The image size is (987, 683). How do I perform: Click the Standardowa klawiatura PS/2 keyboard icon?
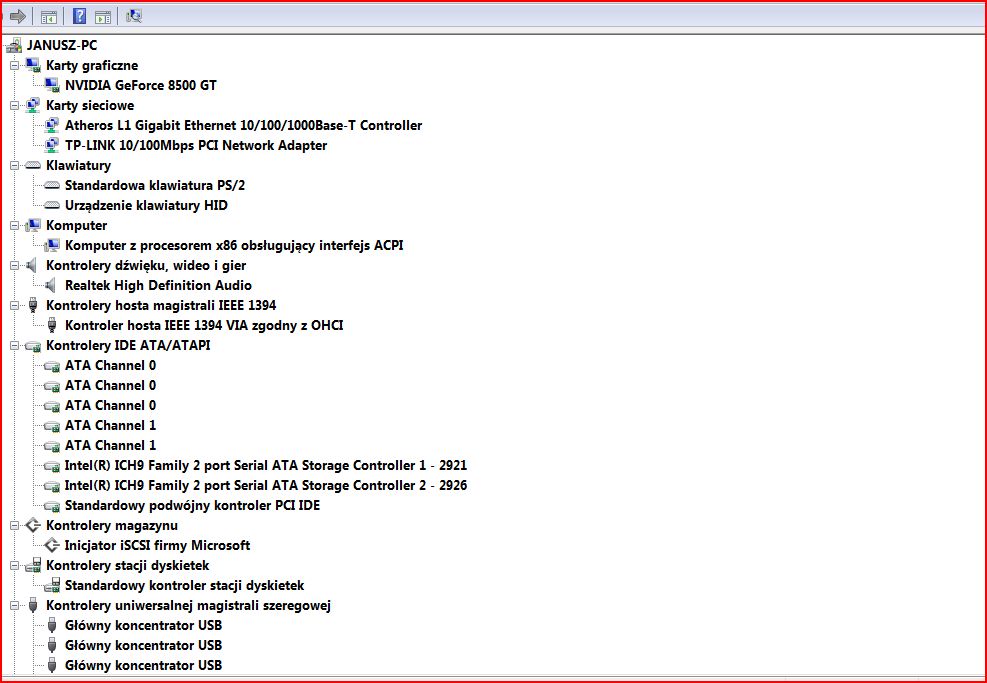[52, 186]
